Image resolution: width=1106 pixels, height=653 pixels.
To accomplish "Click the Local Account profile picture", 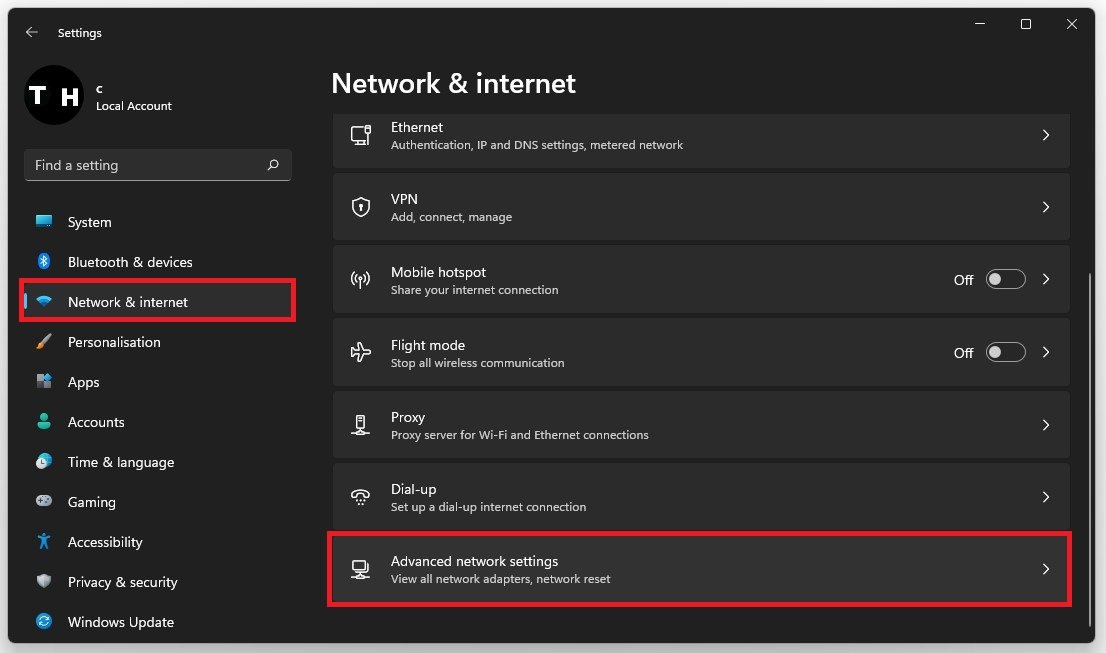I will click(53, 95).
